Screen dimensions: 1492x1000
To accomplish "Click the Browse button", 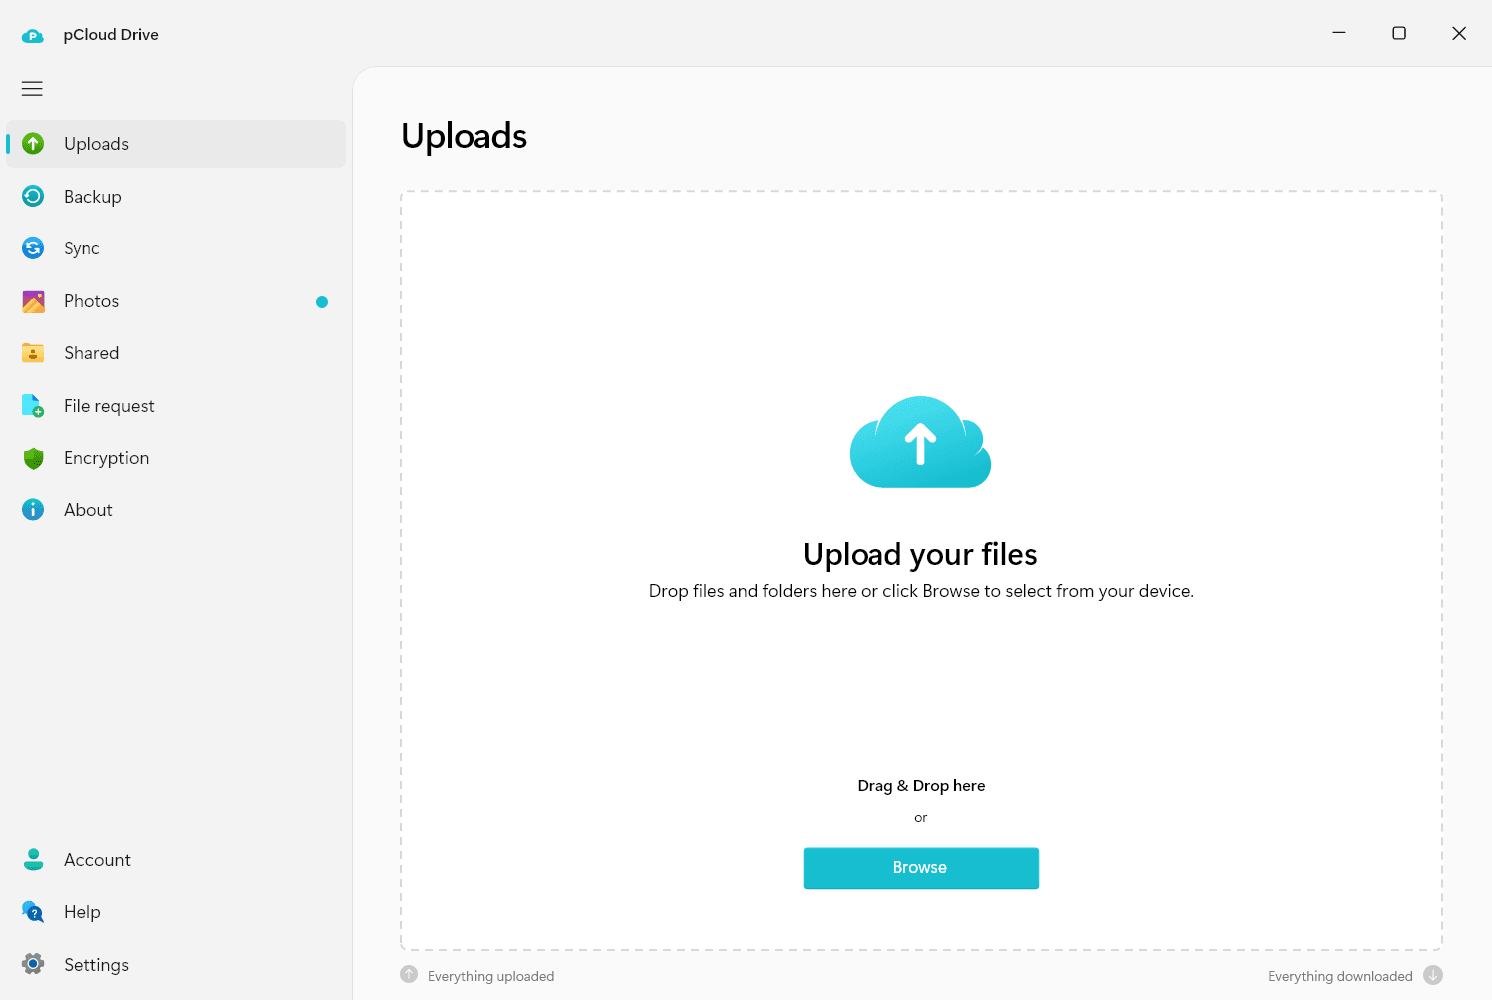I will [921, 868].
